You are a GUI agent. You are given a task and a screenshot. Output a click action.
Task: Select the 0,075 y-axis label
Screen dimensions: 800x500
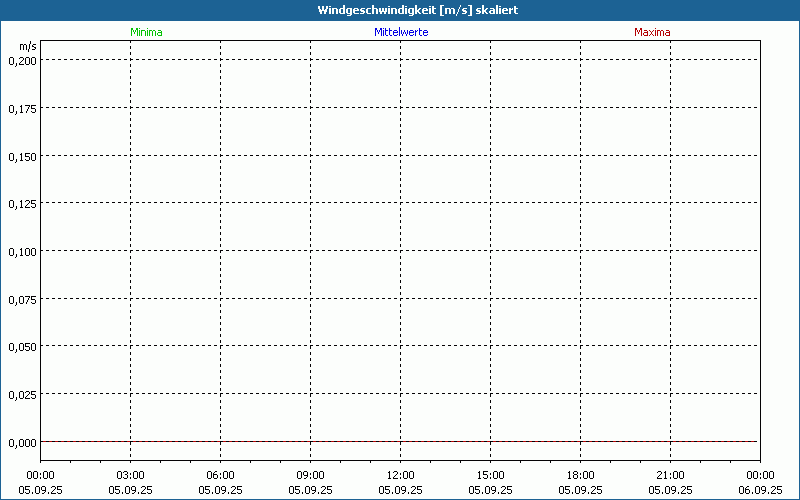[22, 298]
